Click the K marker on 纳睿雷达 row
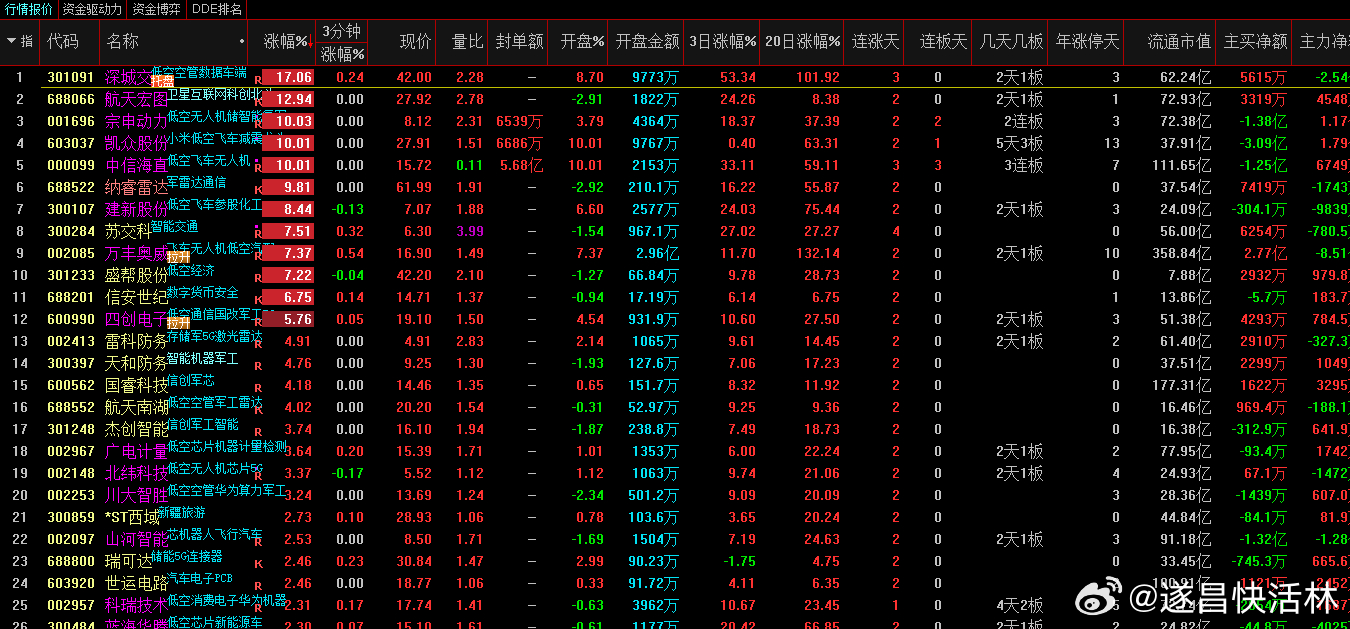 click(x=258, y=188)
